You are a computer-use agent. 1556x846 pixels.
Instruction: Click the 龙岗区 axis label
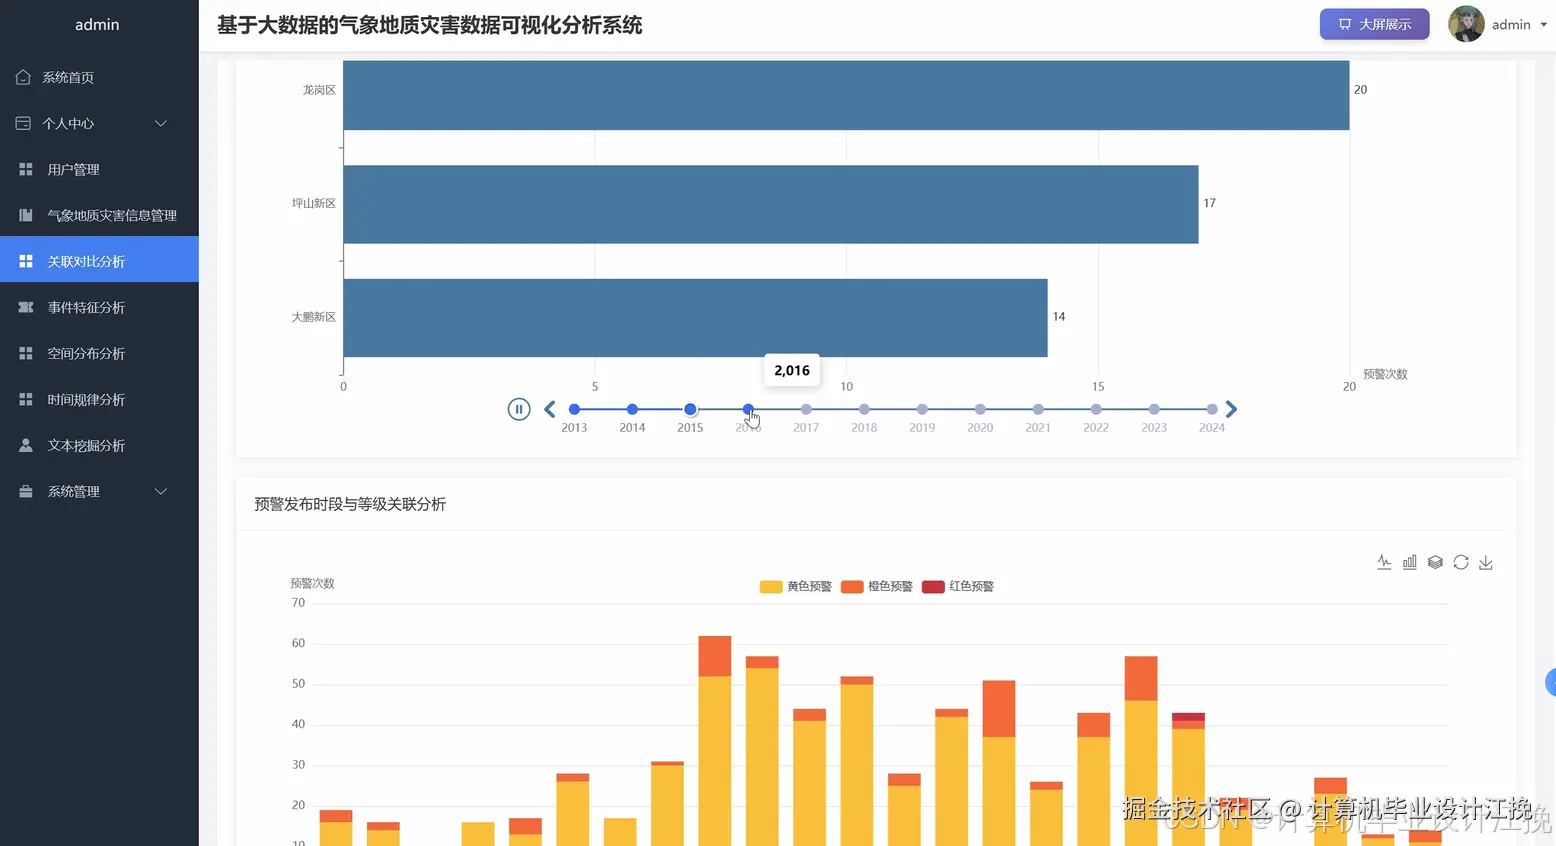319,90
